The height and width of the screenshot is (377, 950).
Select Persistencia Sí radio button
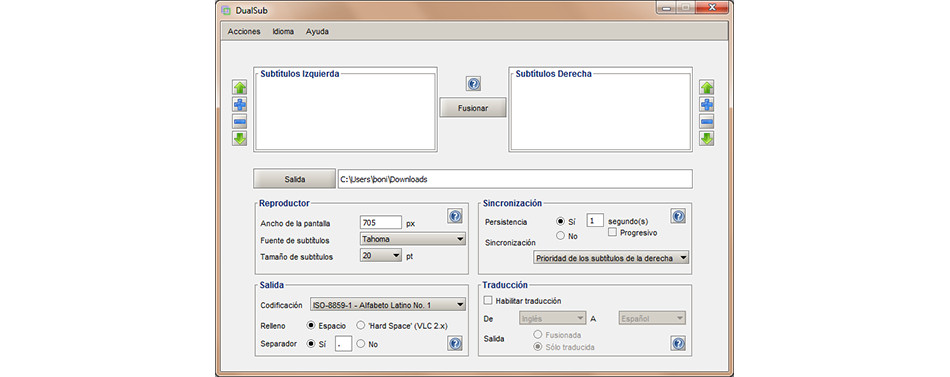pos(560,222)
